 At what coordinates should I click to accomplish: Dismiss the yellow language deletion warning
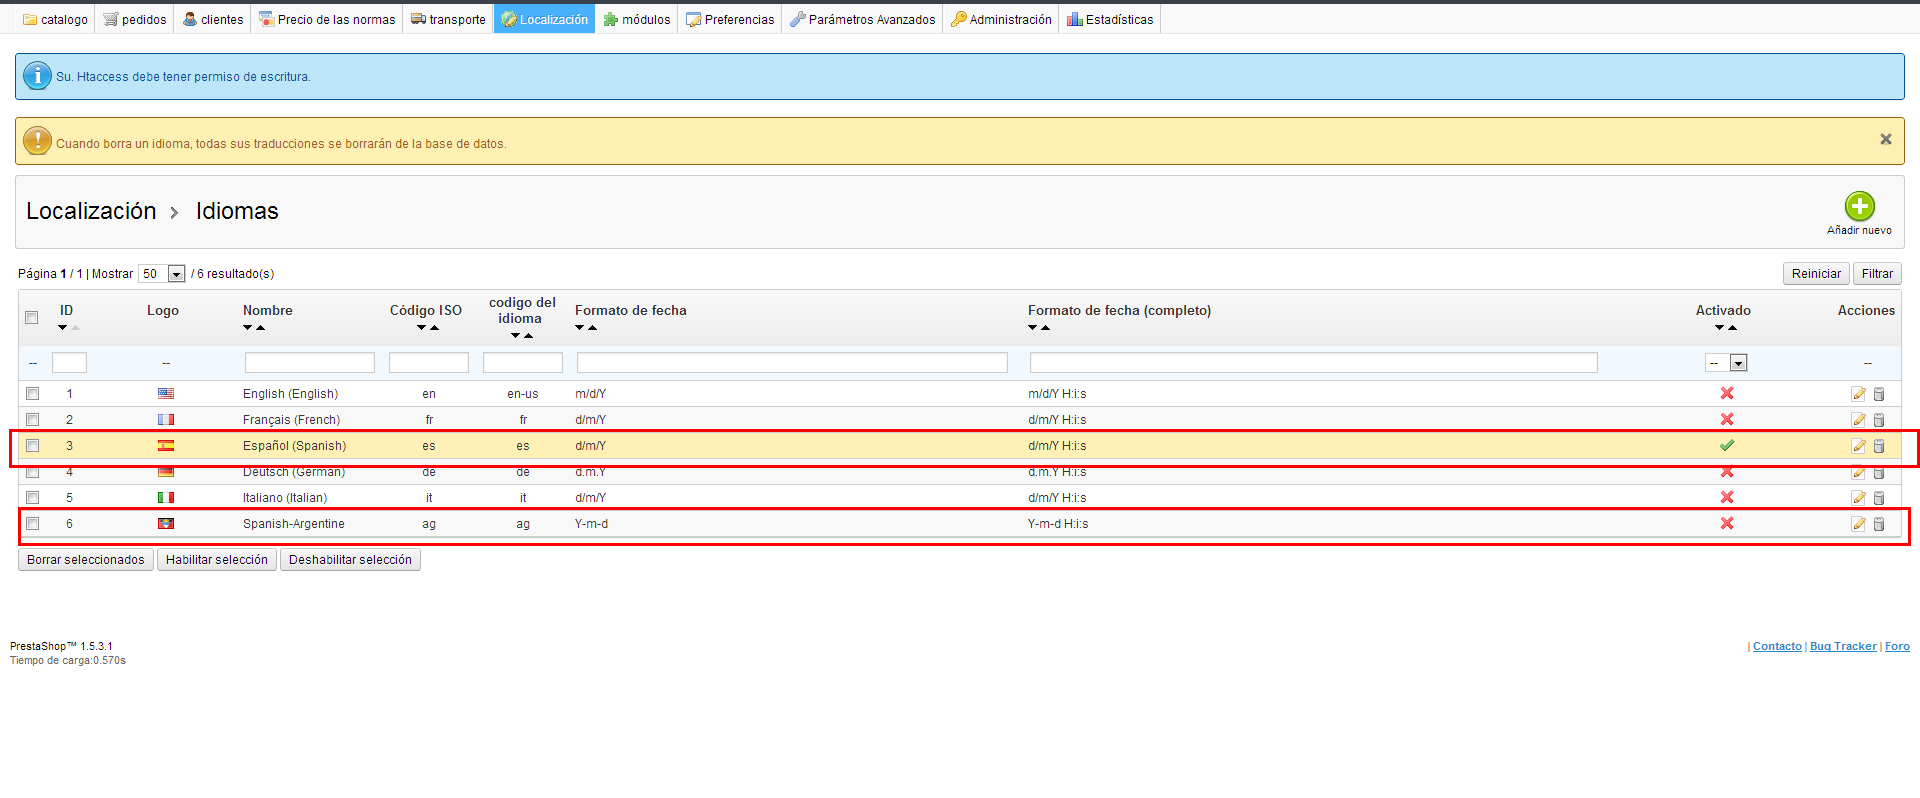coord(1885,139)
